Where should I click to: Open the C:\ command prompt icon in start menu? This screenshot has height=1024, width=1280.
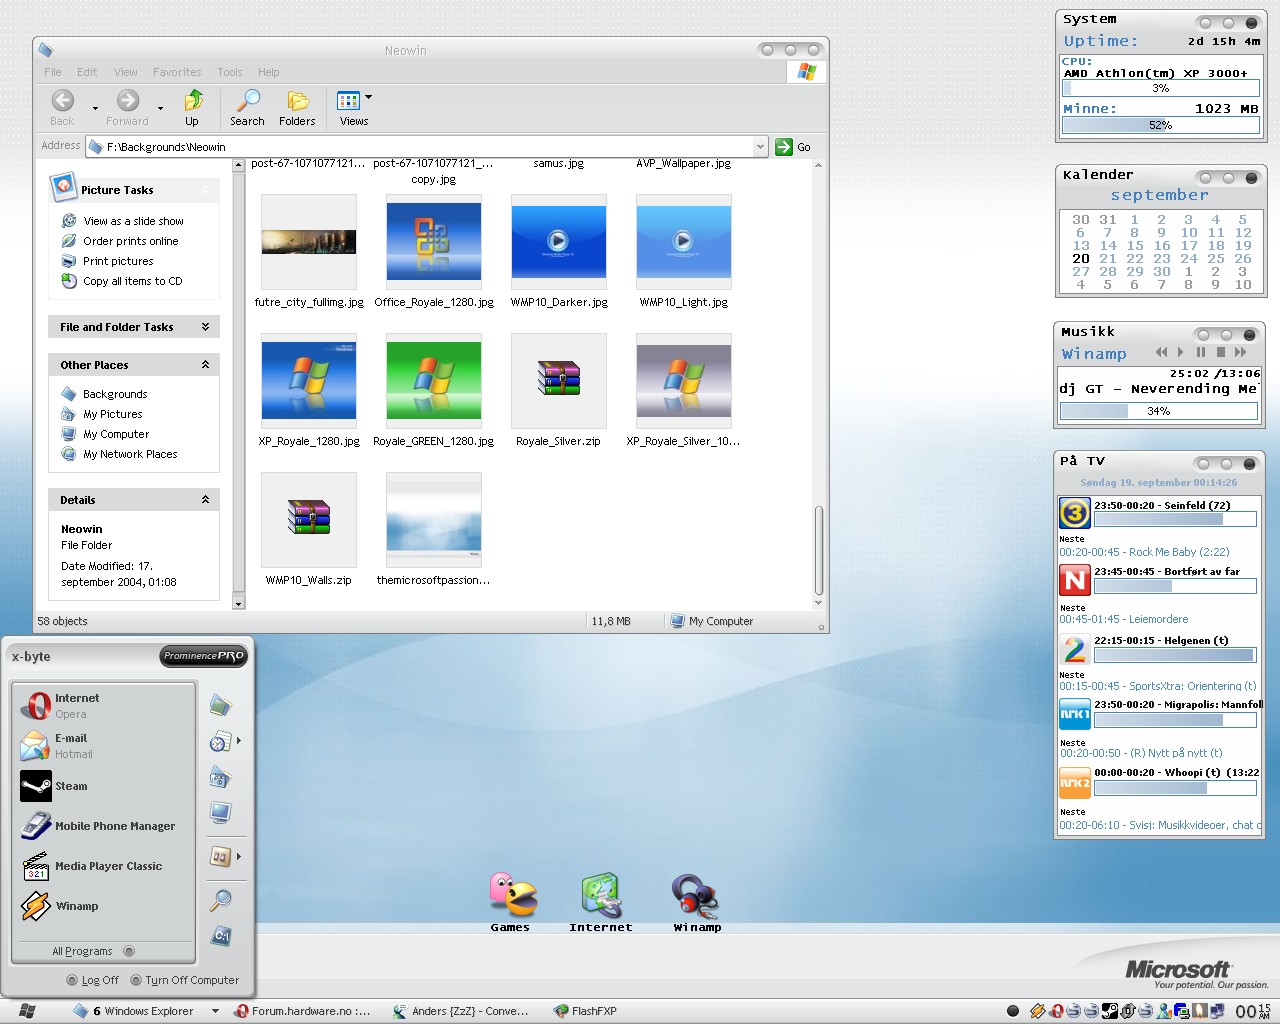click(x=221, y=936)
